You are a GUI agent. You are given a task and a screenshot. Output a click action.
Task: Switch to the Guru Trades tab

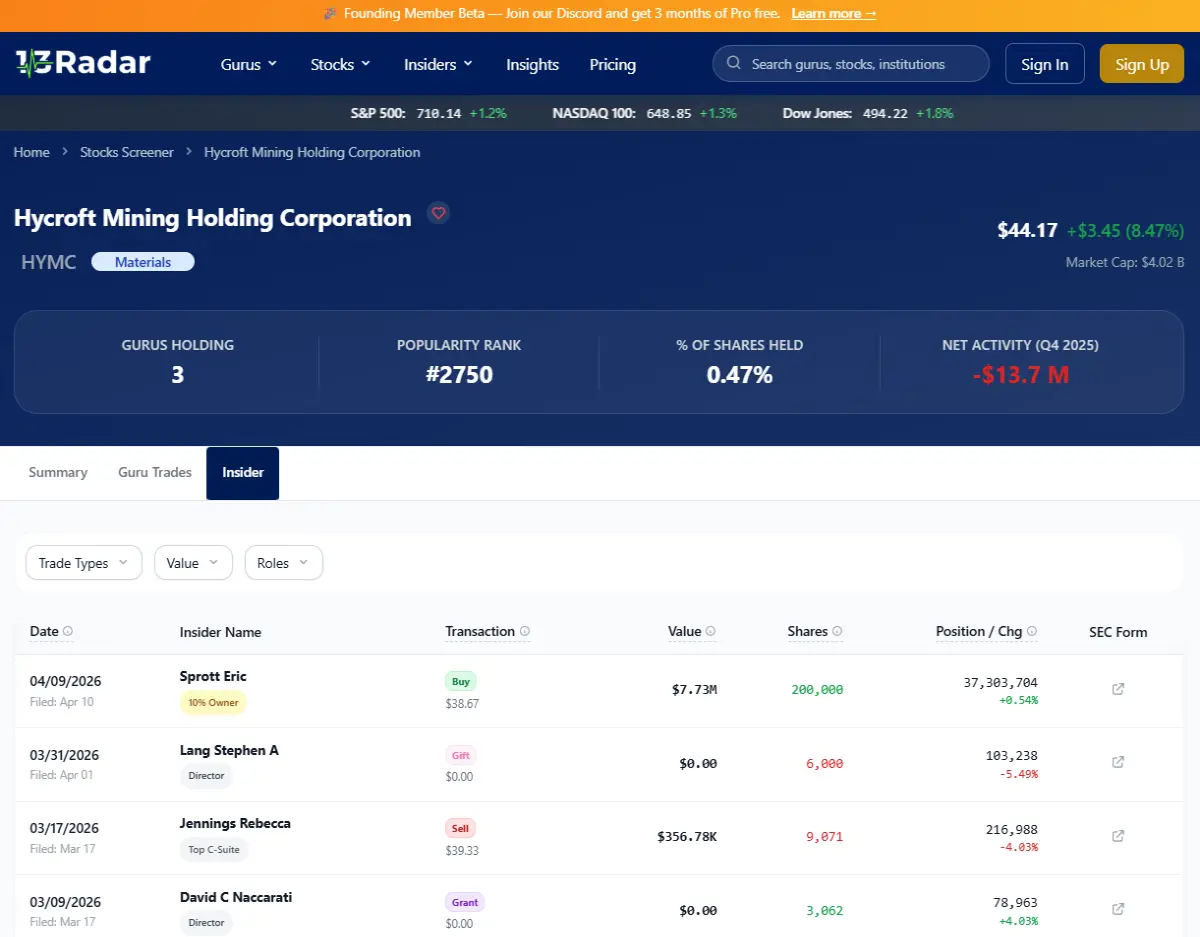point(155,473)
